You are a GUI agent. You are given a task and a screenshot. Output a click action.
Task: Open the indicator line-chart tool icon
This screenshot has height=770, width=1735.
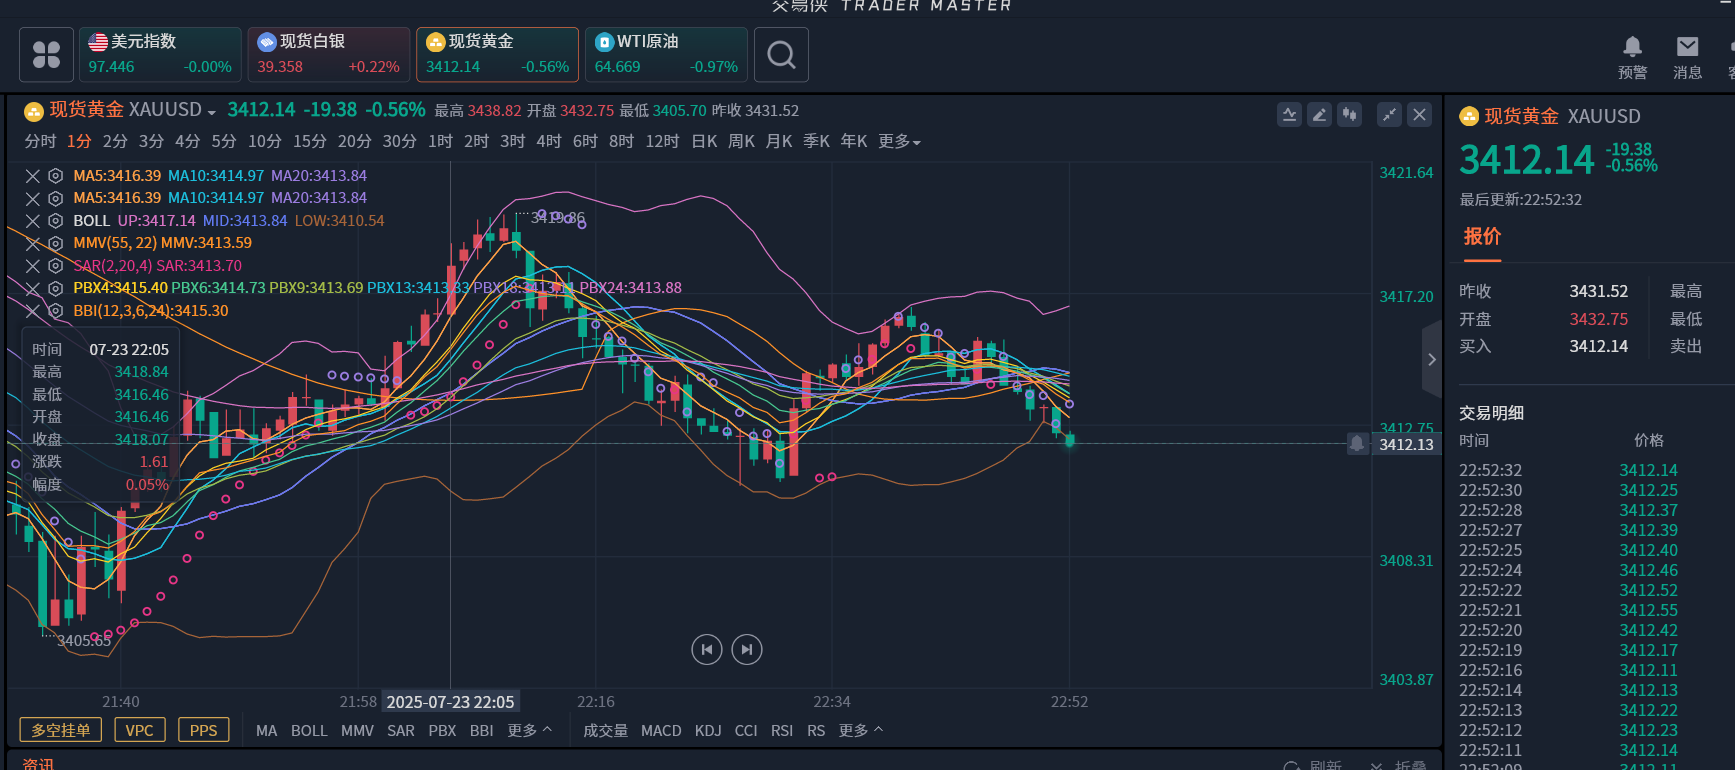(1289, 115)
